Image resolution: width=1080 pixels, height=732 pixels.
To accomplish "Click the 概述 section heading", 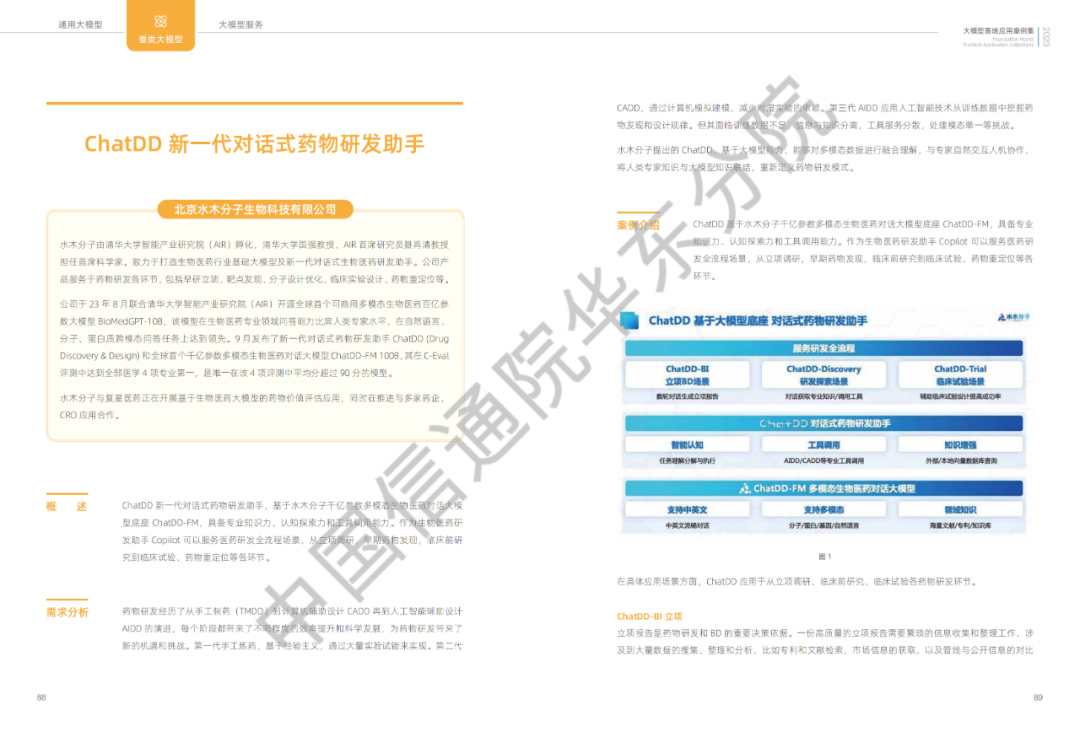I will (67, 507).
